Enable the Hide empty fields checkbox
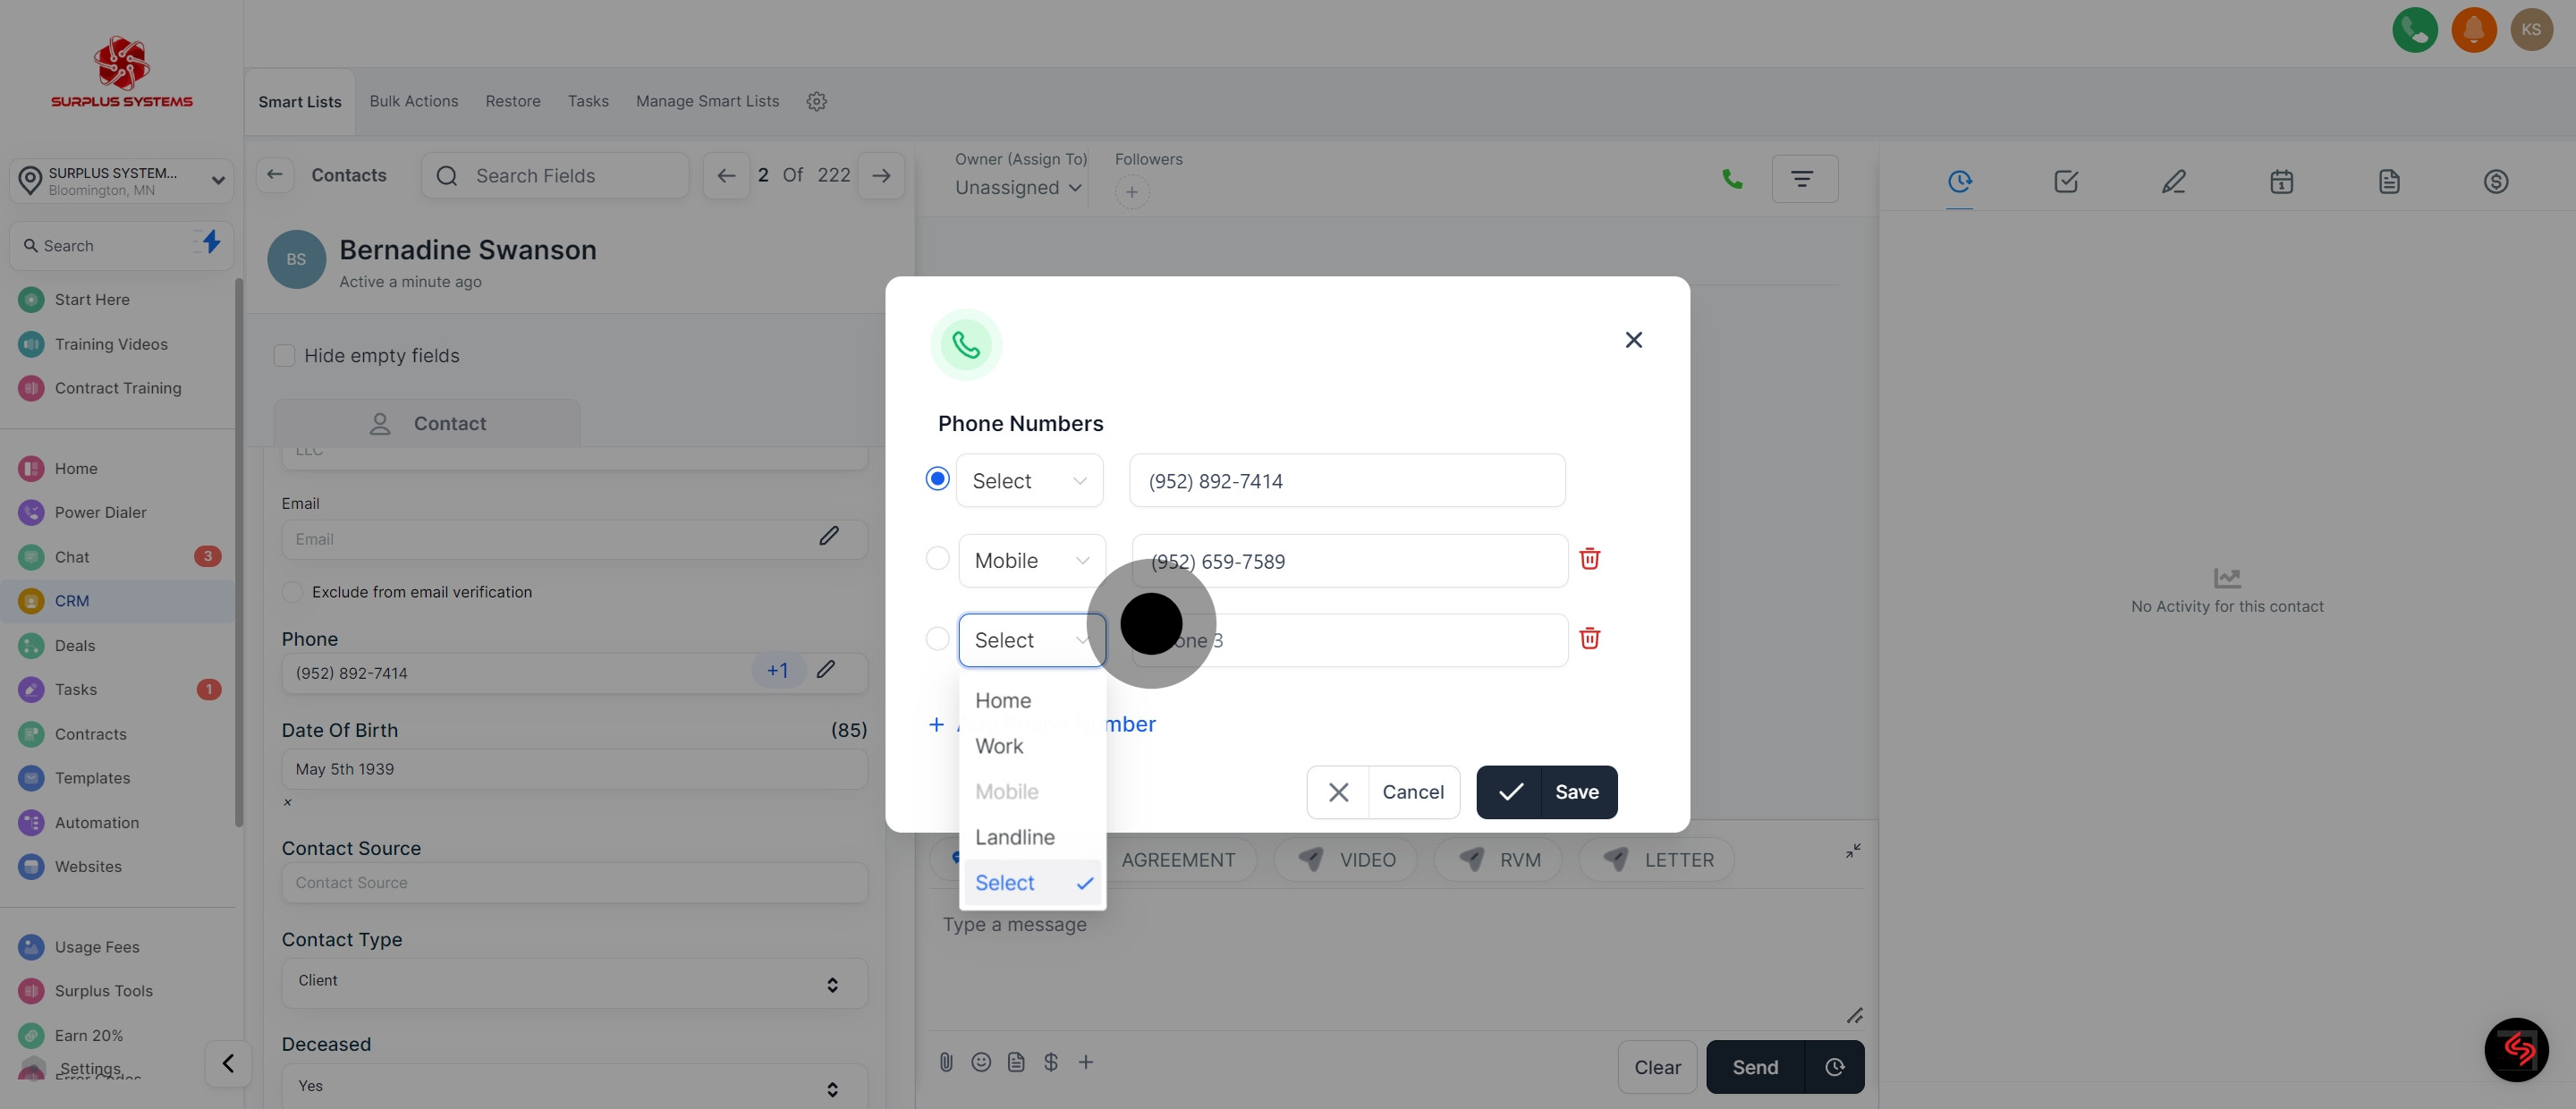The width and height of the screenshot is (2576, 1109). click(x=285, y=356)
